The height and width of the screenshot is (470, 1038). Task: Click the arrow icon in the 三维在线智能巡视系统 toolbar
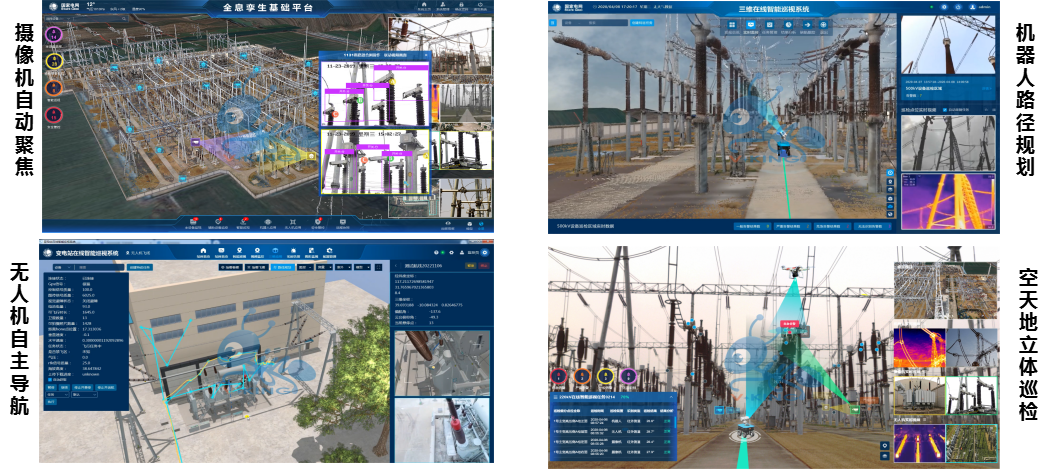click(808, 24)
